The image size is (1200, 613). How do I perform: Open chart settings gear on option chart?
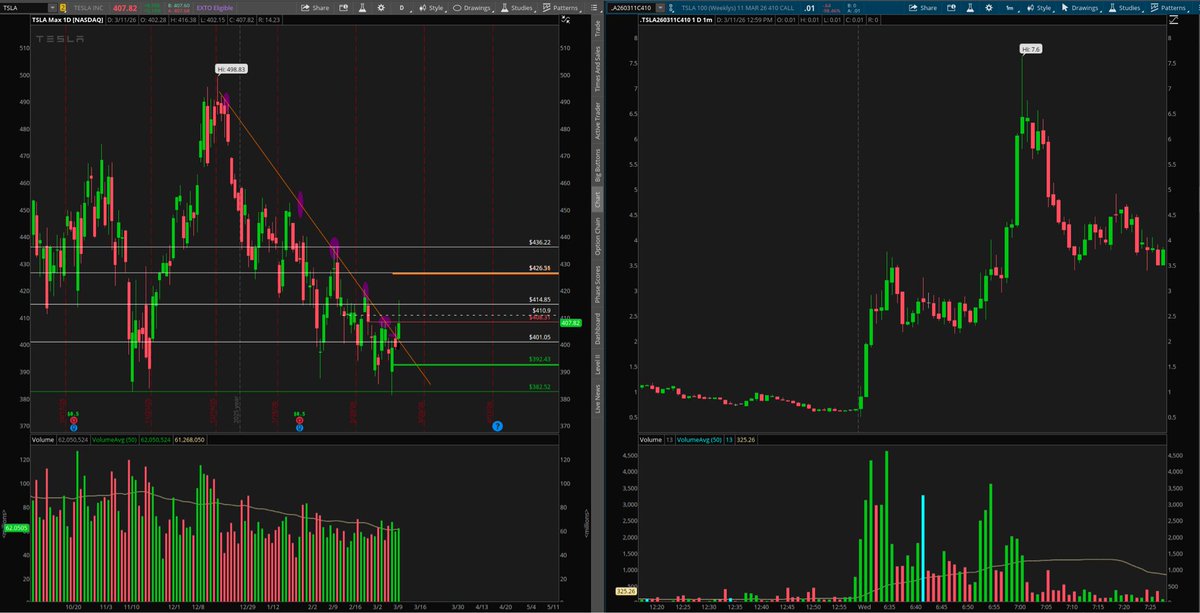(989, 8)
